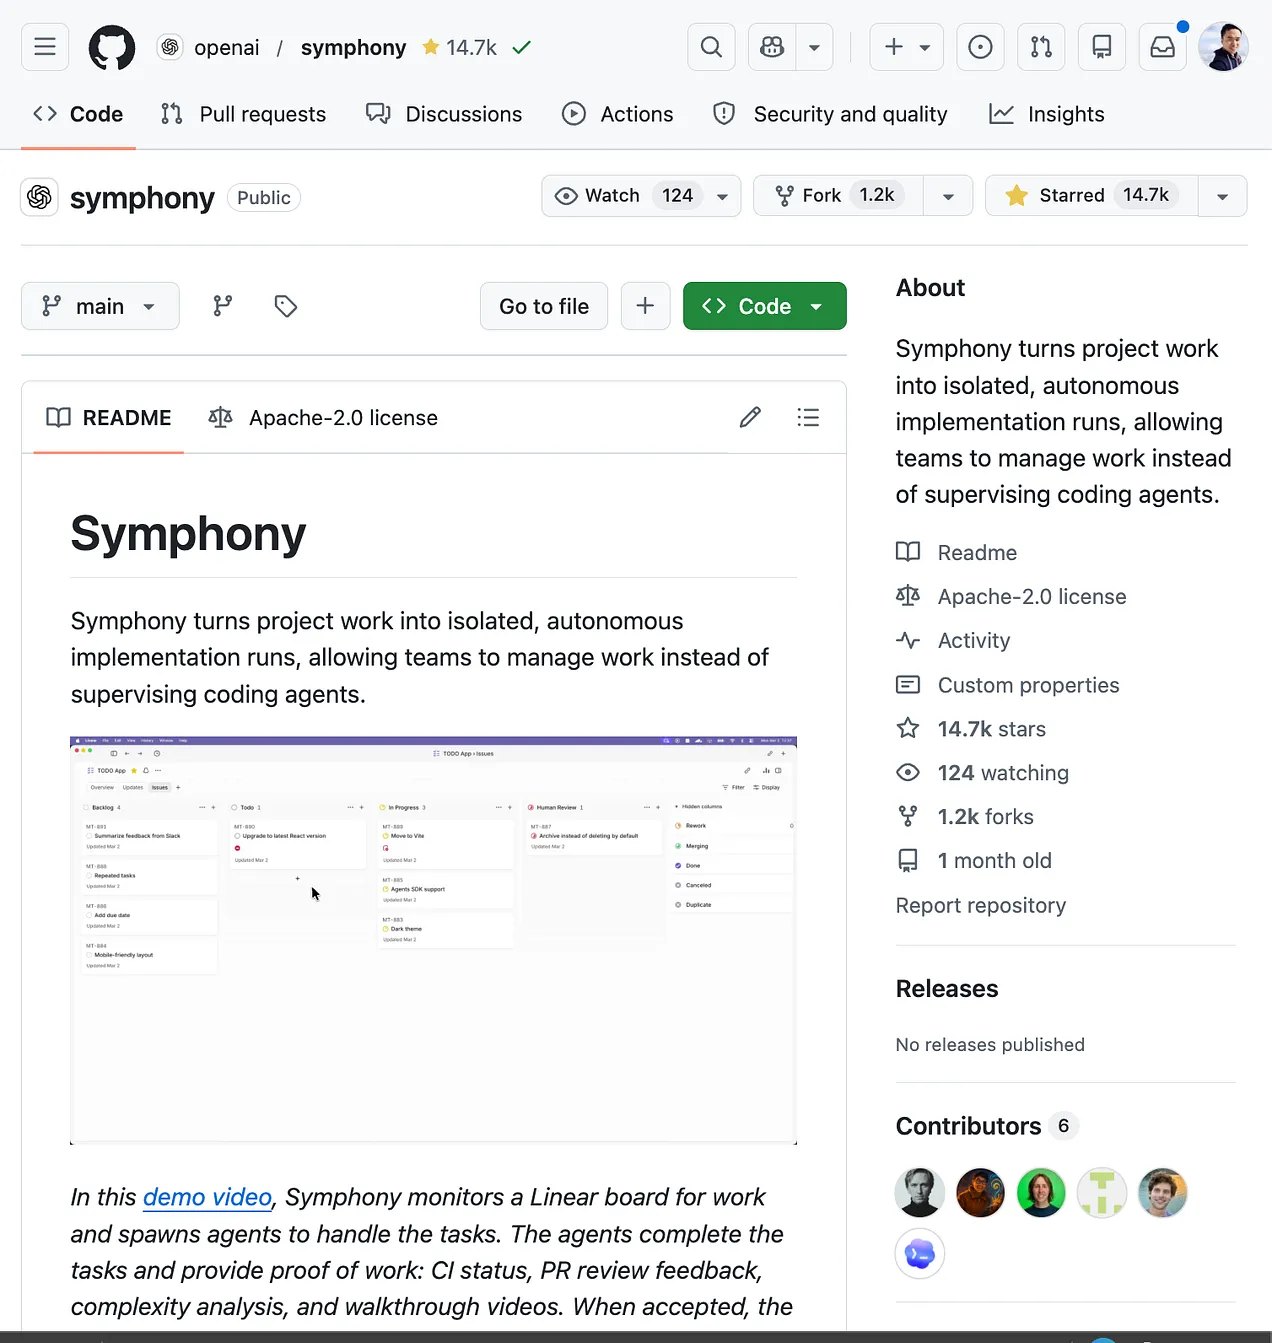Expand the main branch selector
Viewport: 1272px width, 1343px height.
coord(100,306)
